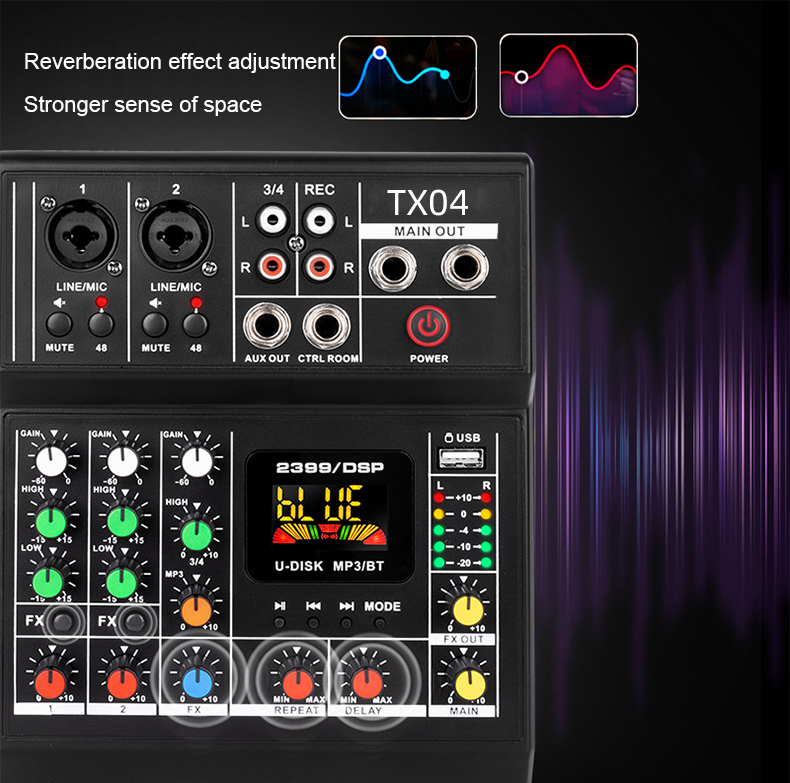Toggle the channel 2 MUTE button
The image size is (790, 783).
(155, 323)
